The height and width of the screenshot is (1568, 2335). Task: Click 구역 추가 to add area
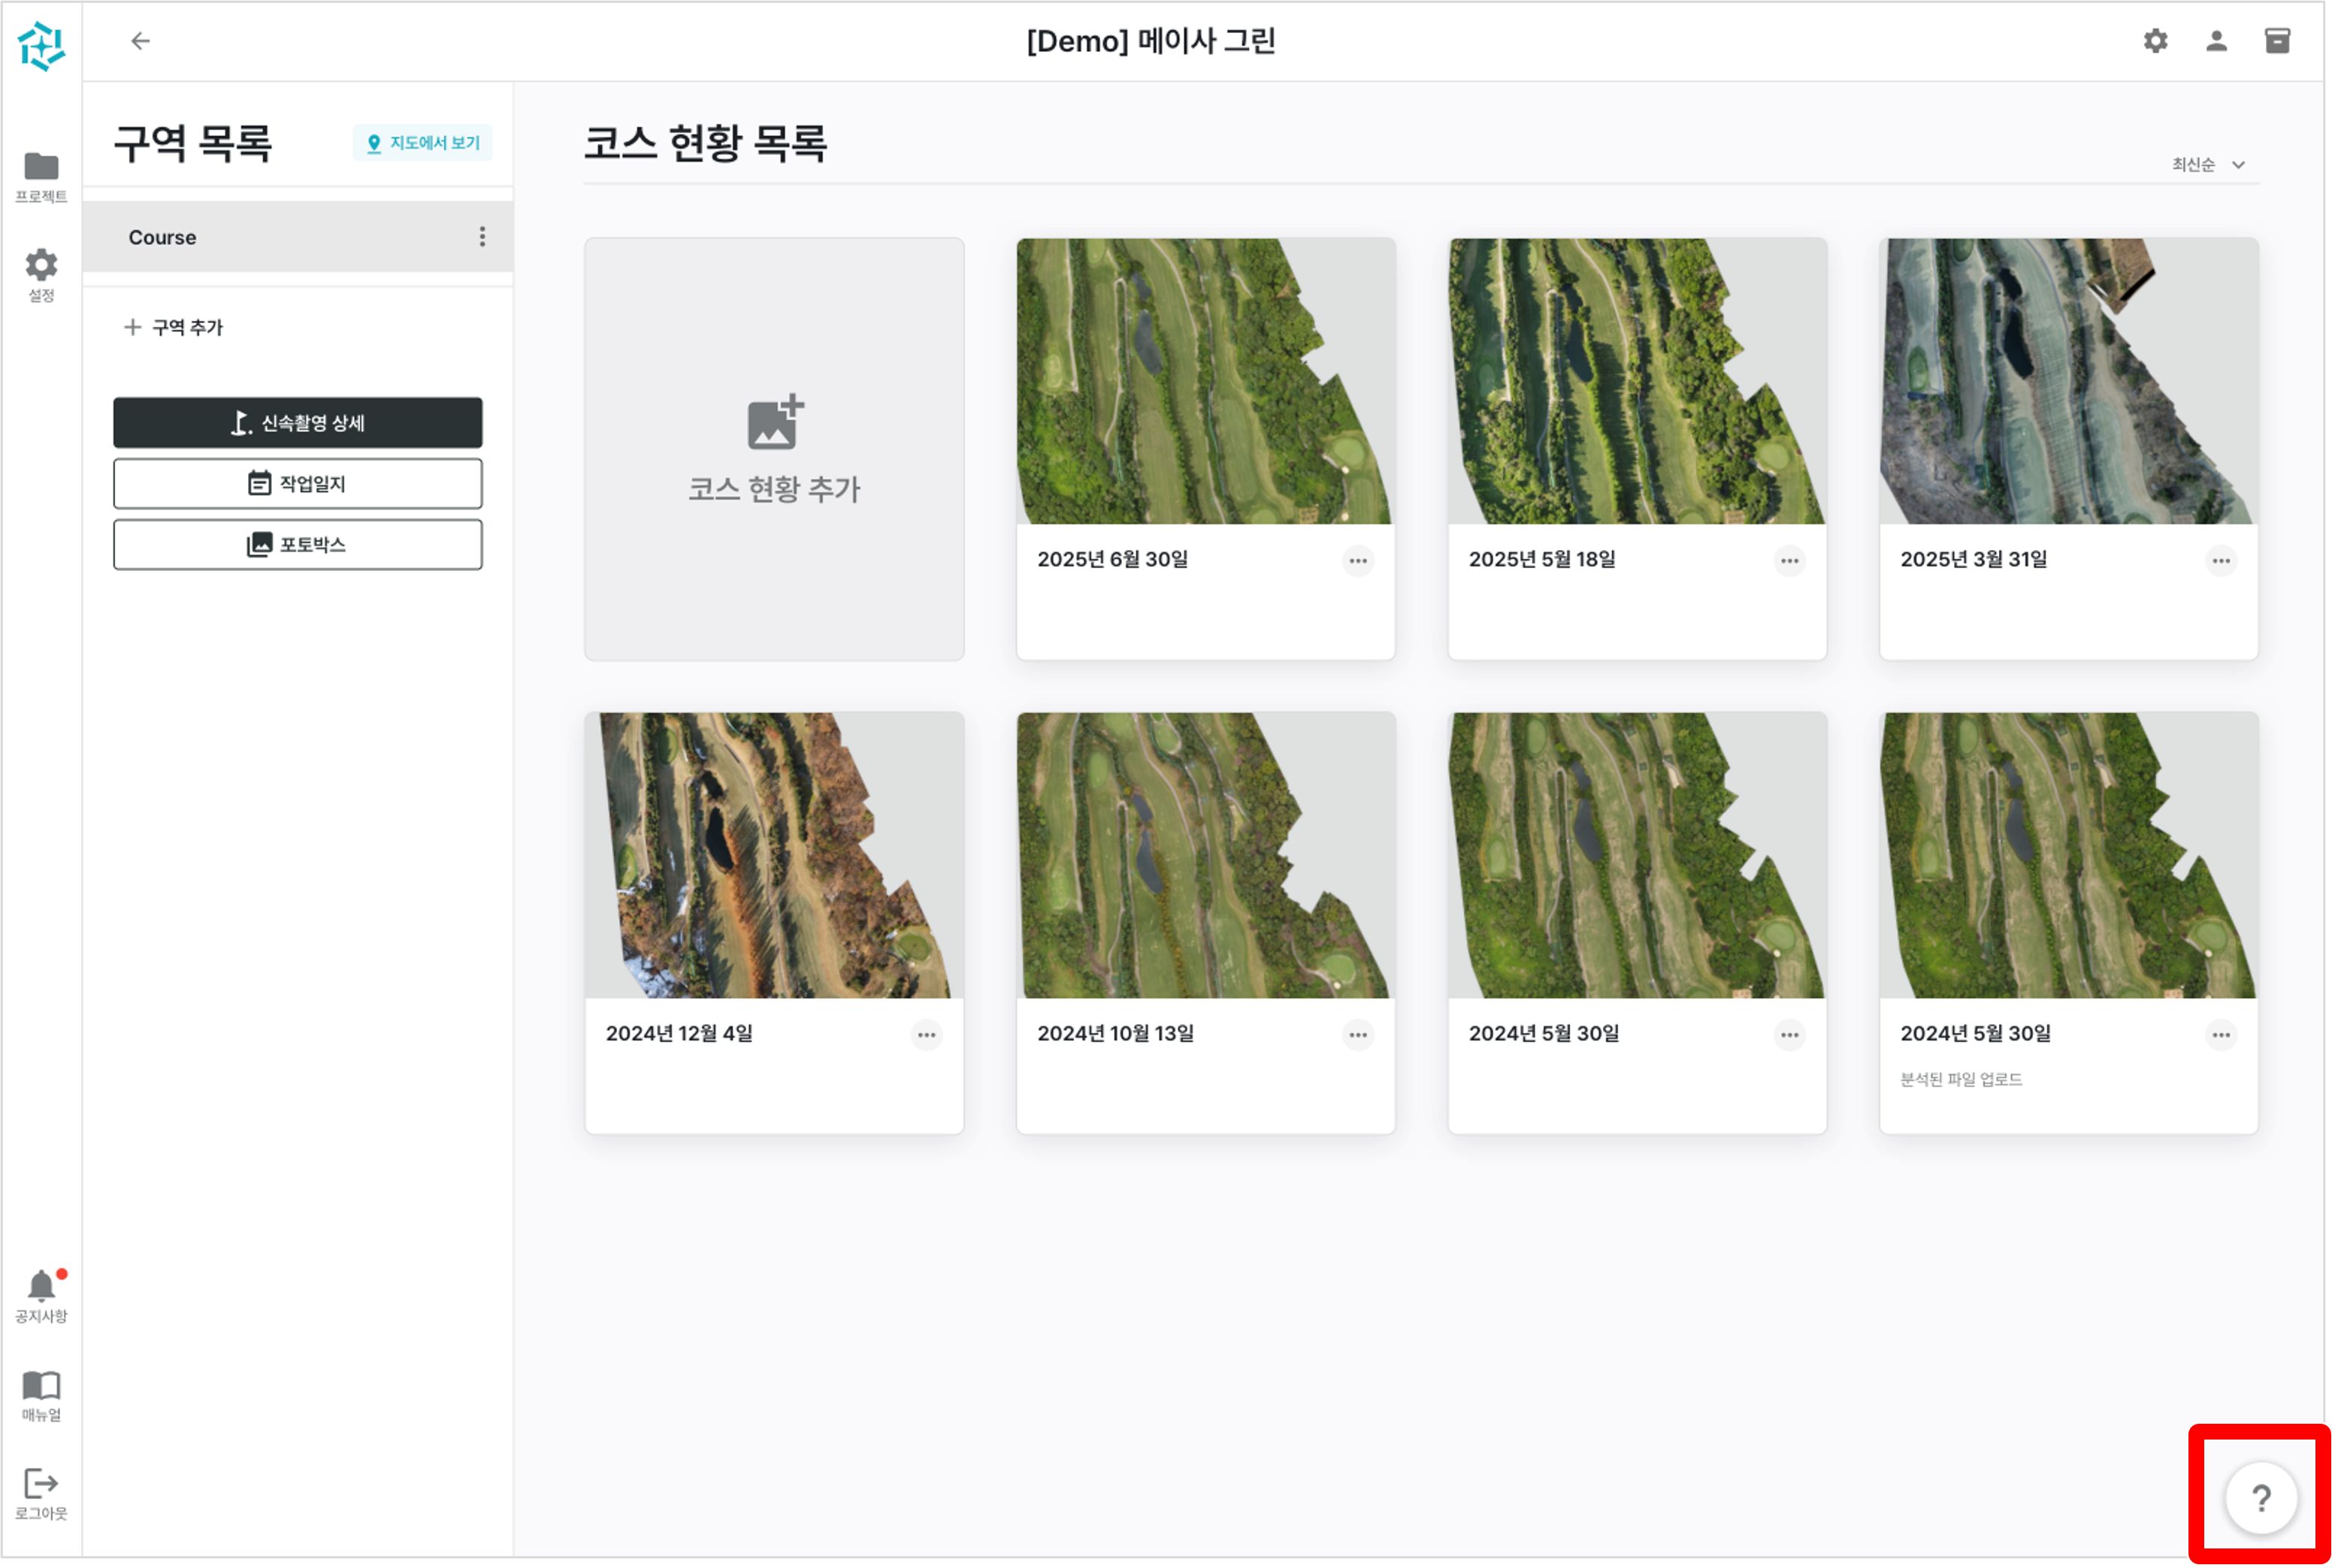tap(174, 327)
